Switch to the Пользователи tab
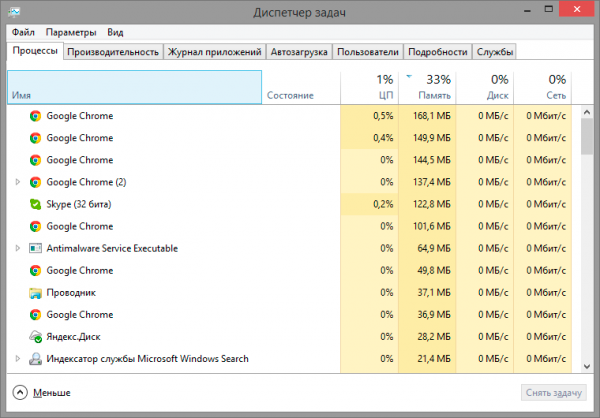Image resolution: width=600 pixels, height=418 pixels. [x=368, y=52]
